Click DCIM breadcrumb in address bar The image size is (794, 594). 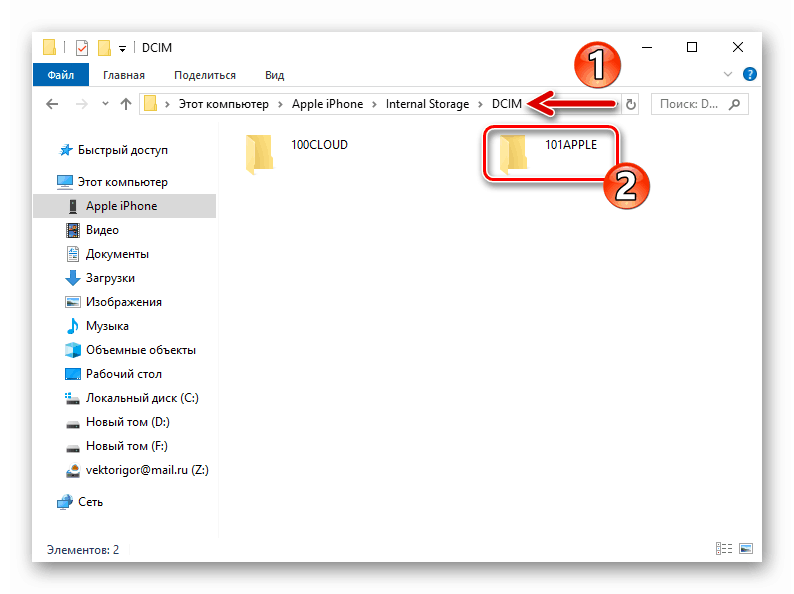coord(506,104)
